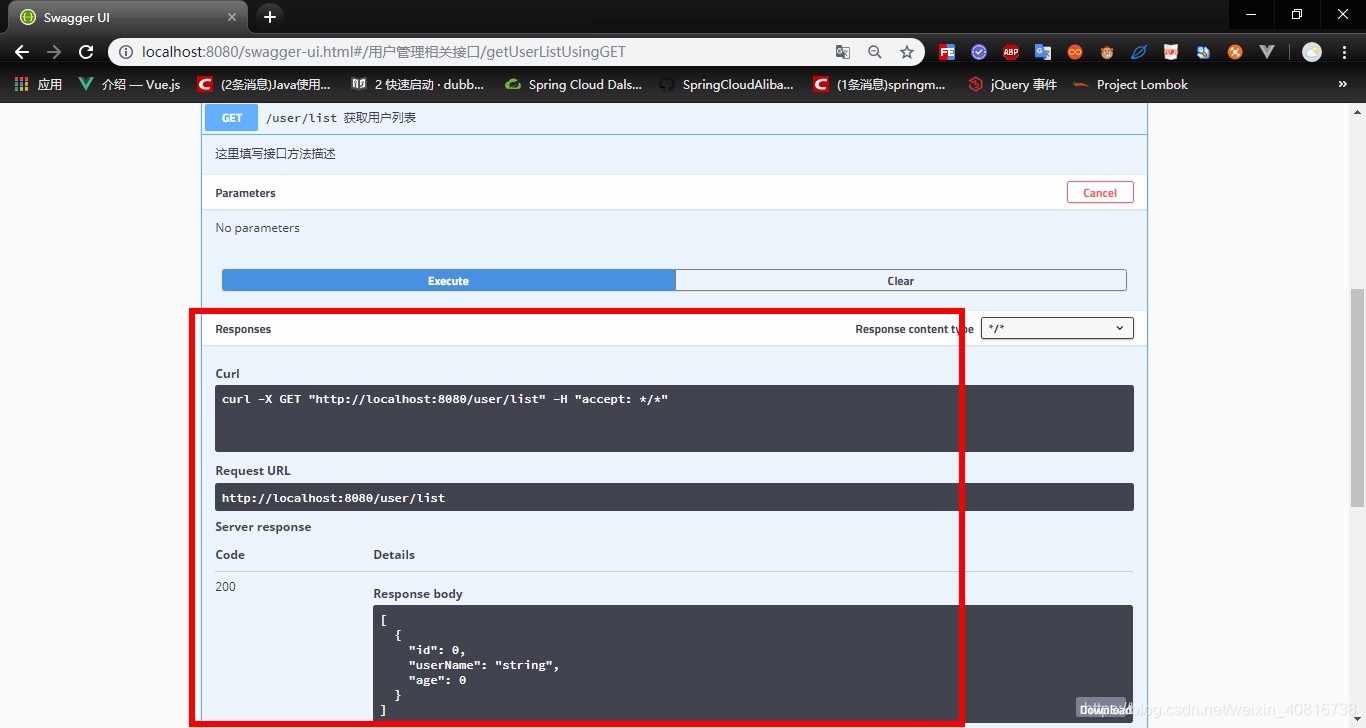This screenshot has height=728, width=1366.
Task: Click the Cancel button in Parameters
Action: point(1100,193)
